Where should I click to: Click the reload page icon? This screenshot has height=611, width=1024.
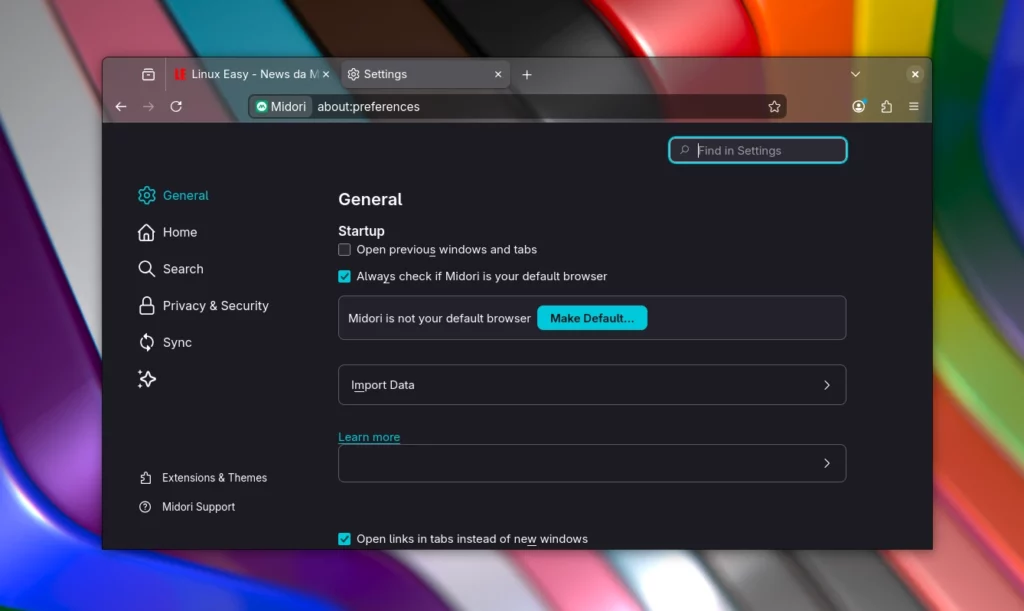pyautogui.click(x=176, y=106)
